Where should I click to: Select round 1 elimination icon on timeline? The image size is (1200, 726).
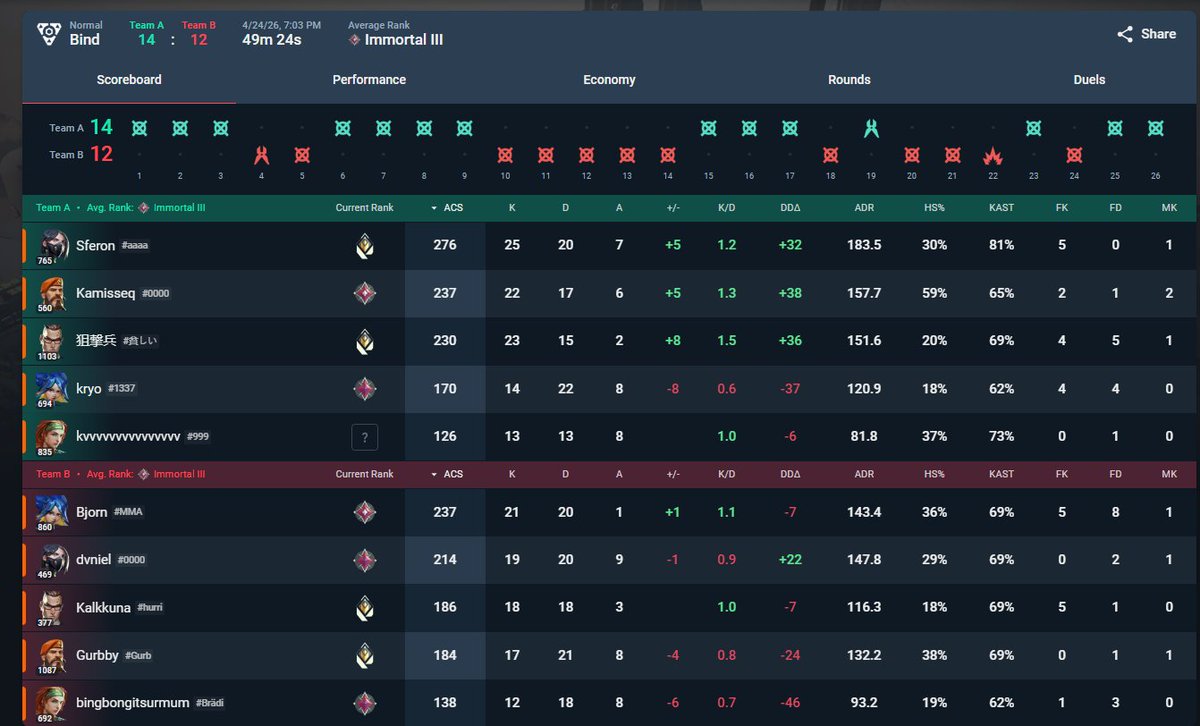139,128
